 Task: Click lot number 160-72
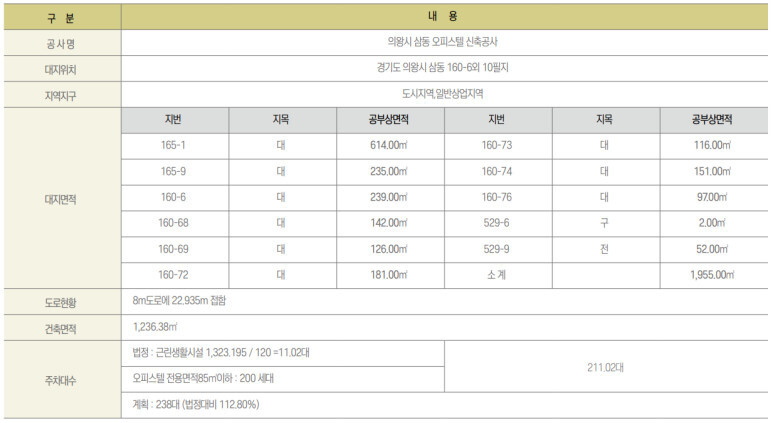click(x=173, y=275)
